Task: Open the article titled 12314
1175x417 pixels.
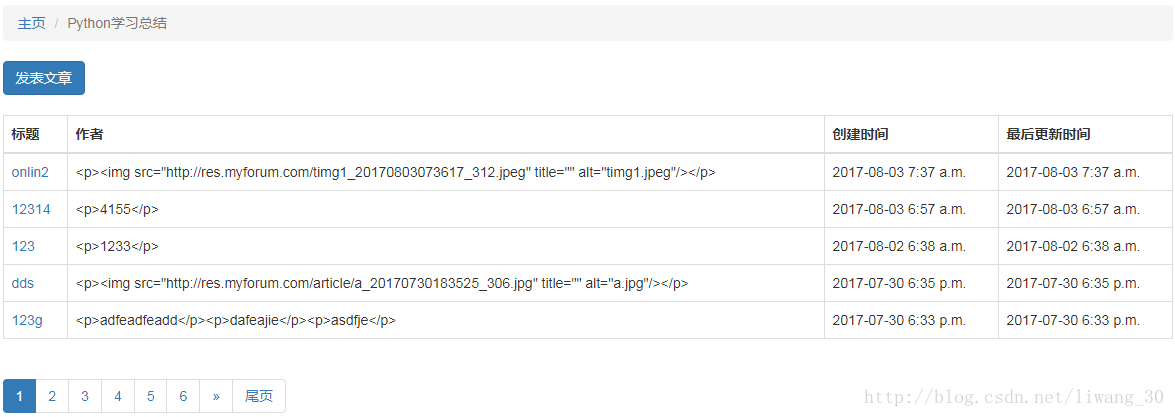Action: [31, 210]
